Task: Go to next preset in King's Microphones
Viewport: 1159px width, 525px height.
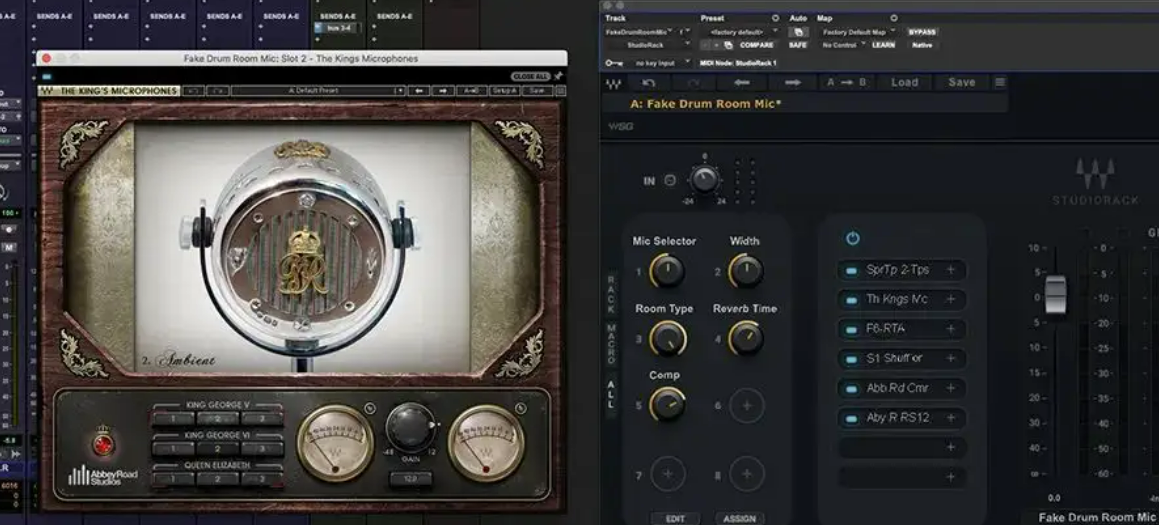Action: pos(443,91)
